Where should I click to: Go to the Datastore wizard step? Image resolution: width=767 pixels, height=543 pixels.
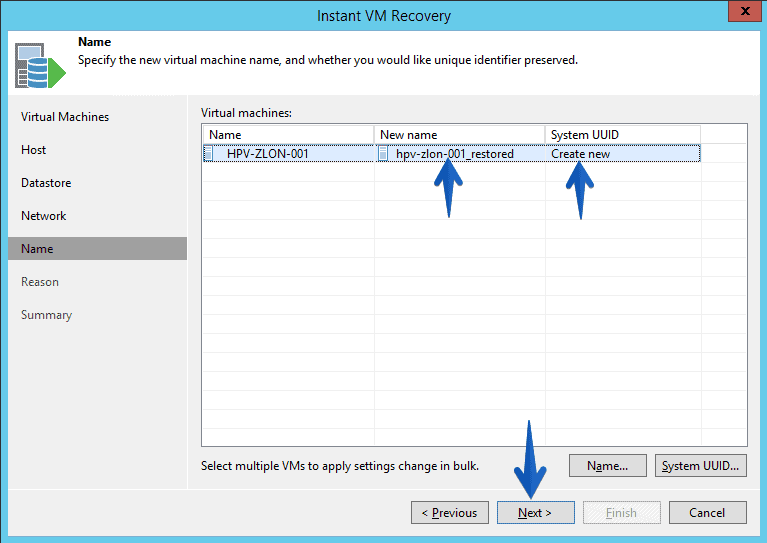click(46, 183)
